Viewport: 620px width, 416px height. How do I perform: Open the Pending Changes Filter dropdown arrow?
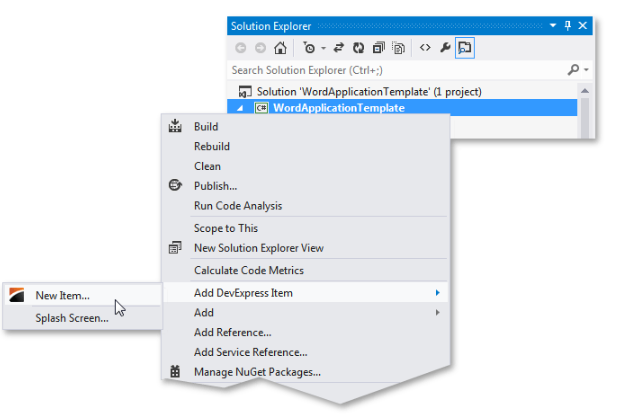click(323, 48)
